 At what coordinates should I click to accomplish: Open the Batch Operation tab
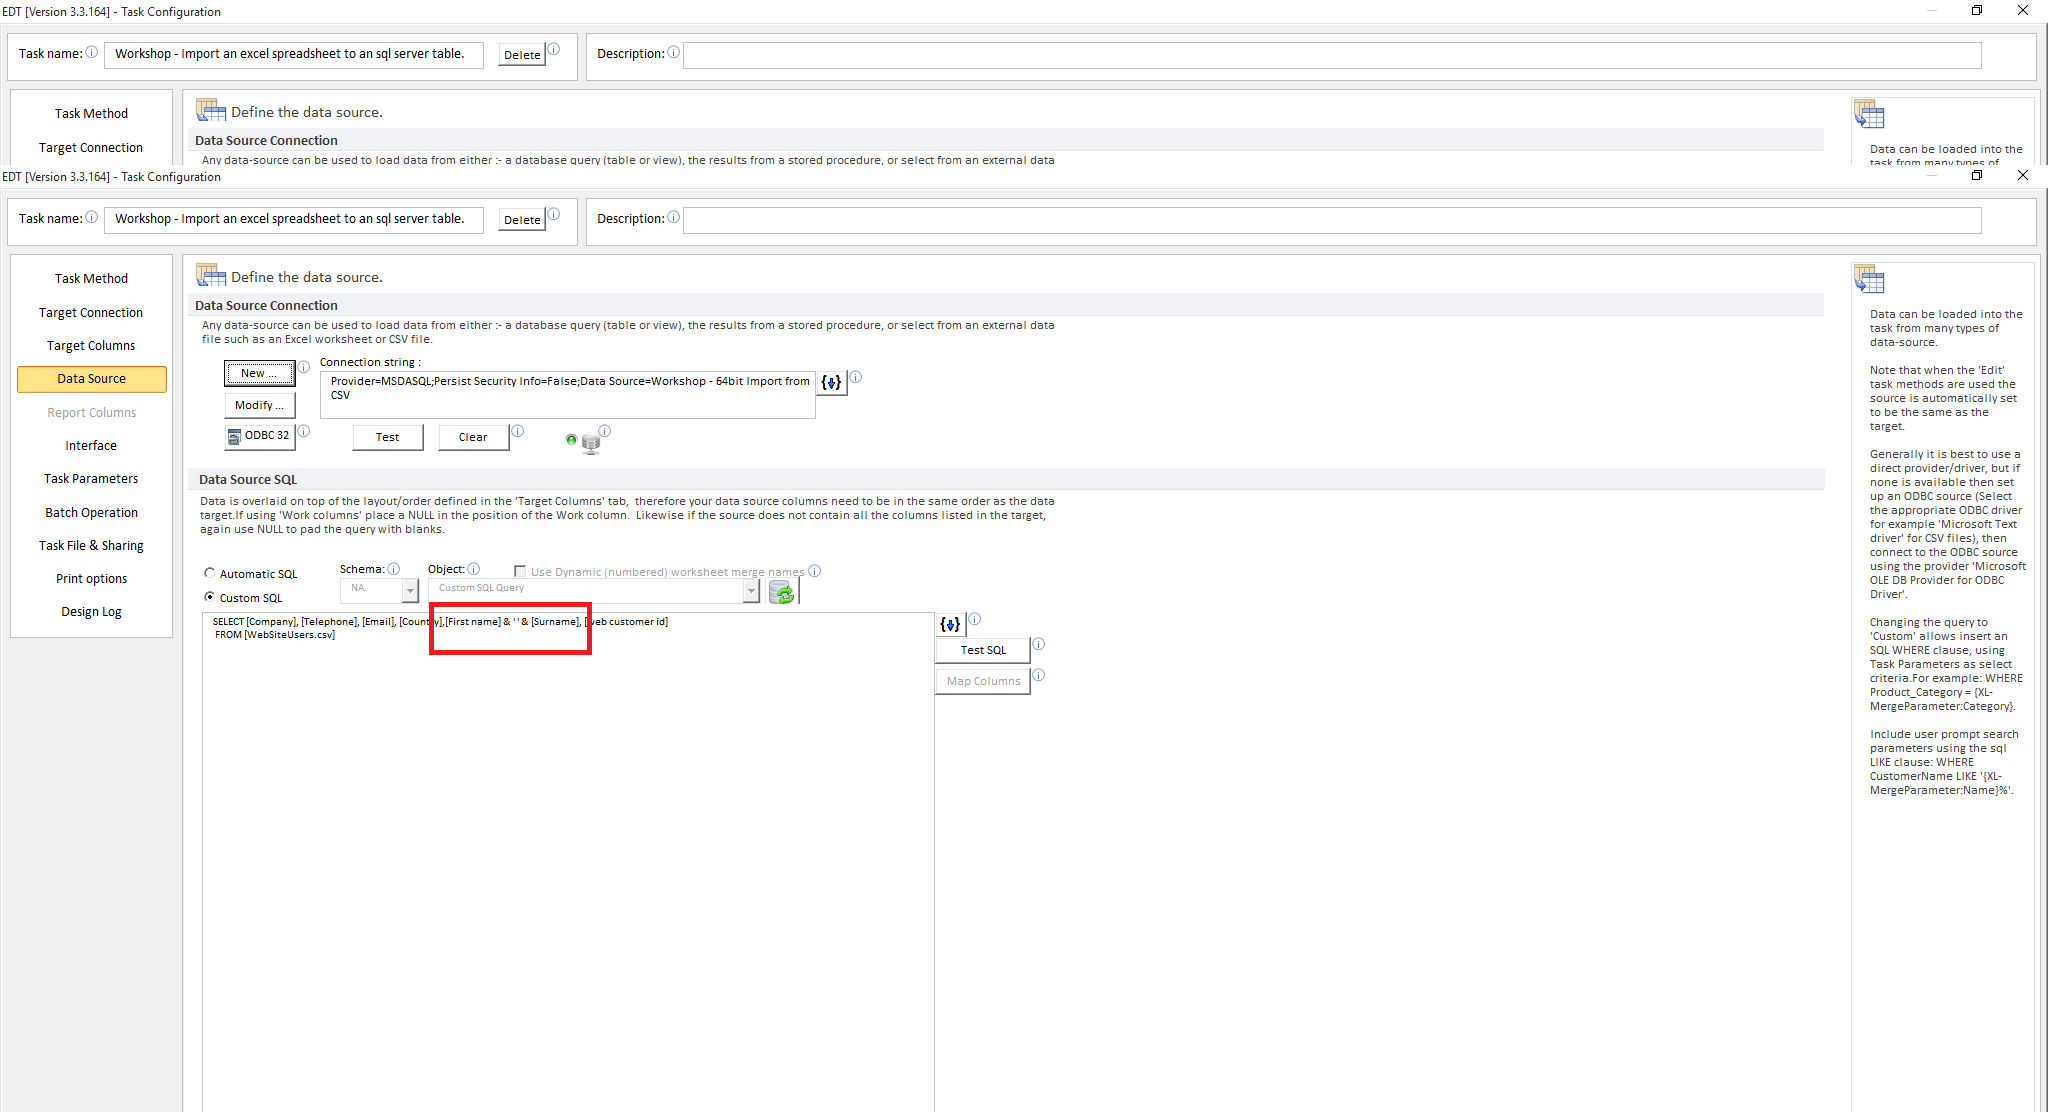[91, 513]
